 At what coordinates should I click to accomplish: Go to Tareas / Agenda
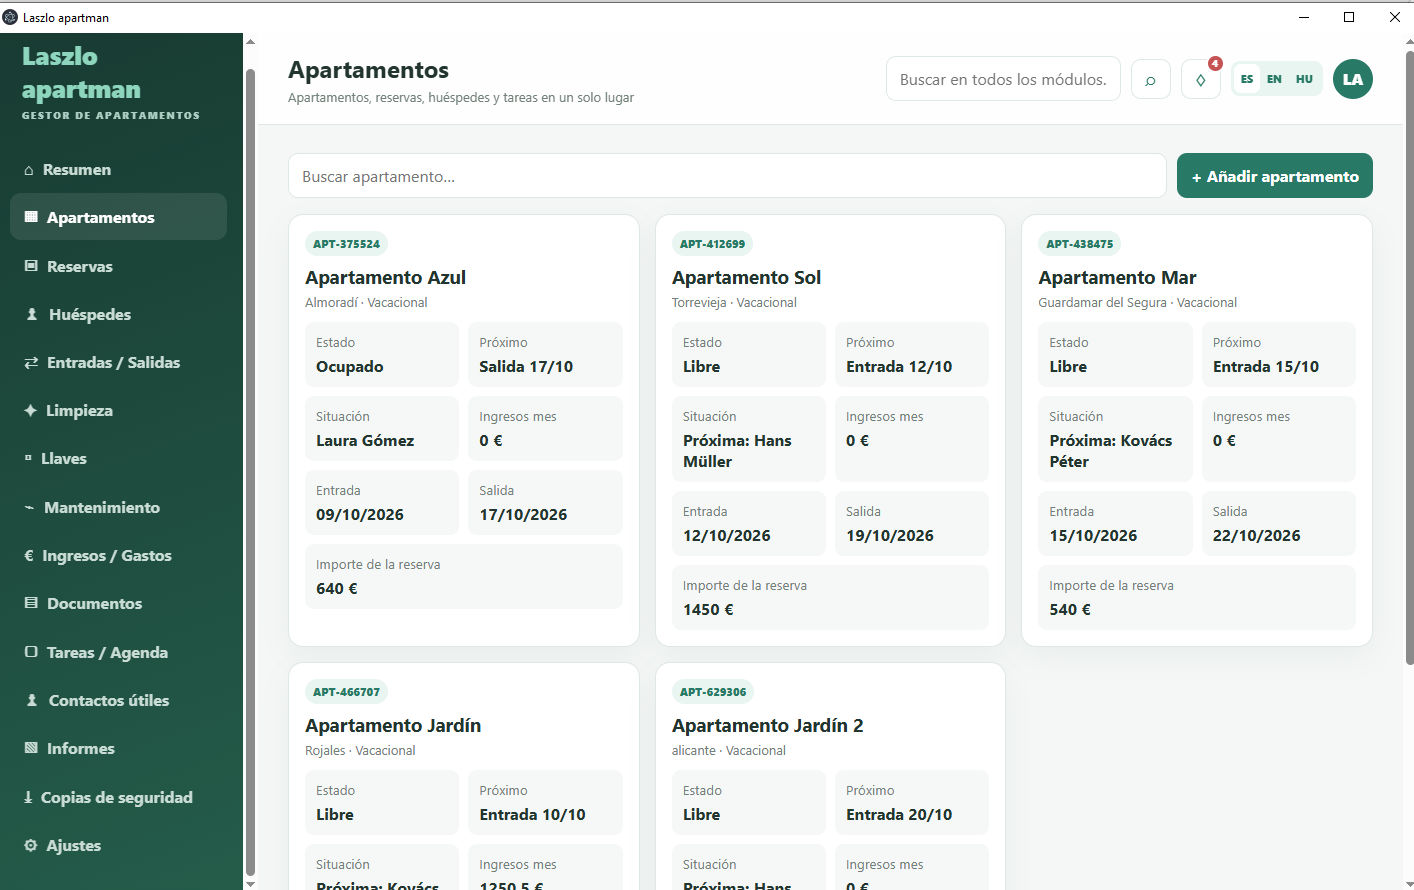[118, 652]
